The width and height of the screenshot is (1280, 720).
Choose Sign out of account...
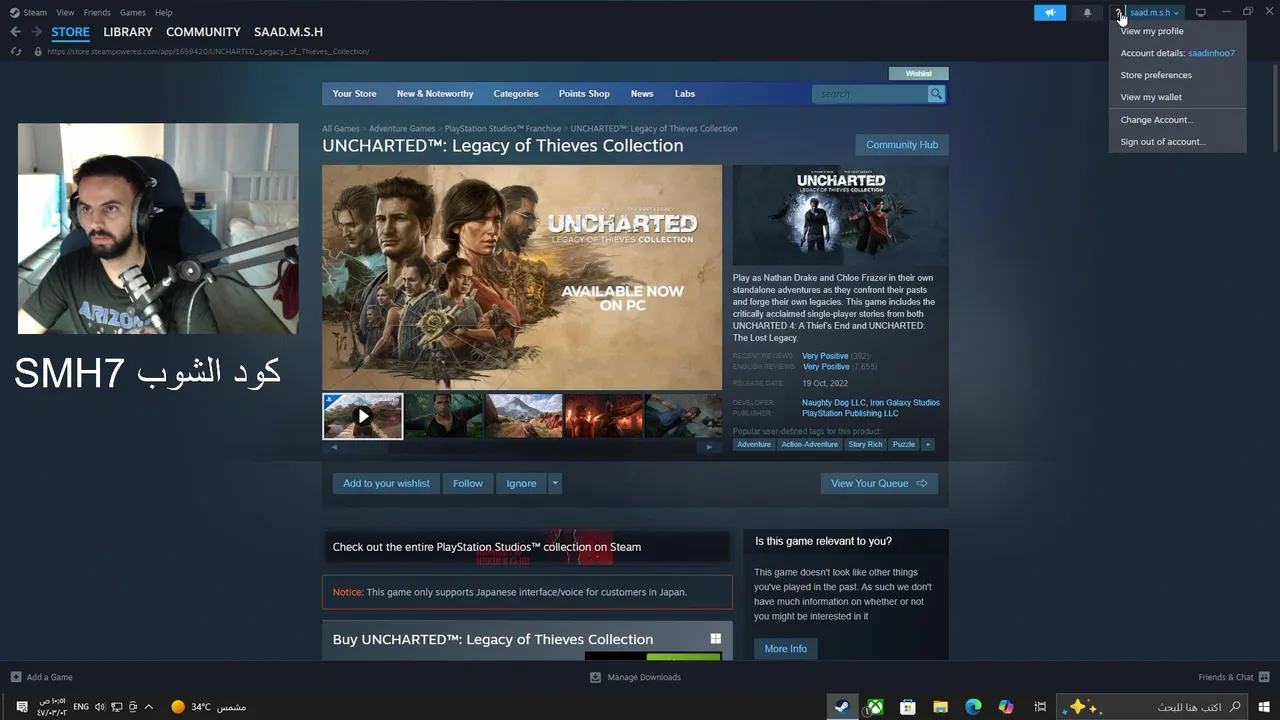(1178, 142)
